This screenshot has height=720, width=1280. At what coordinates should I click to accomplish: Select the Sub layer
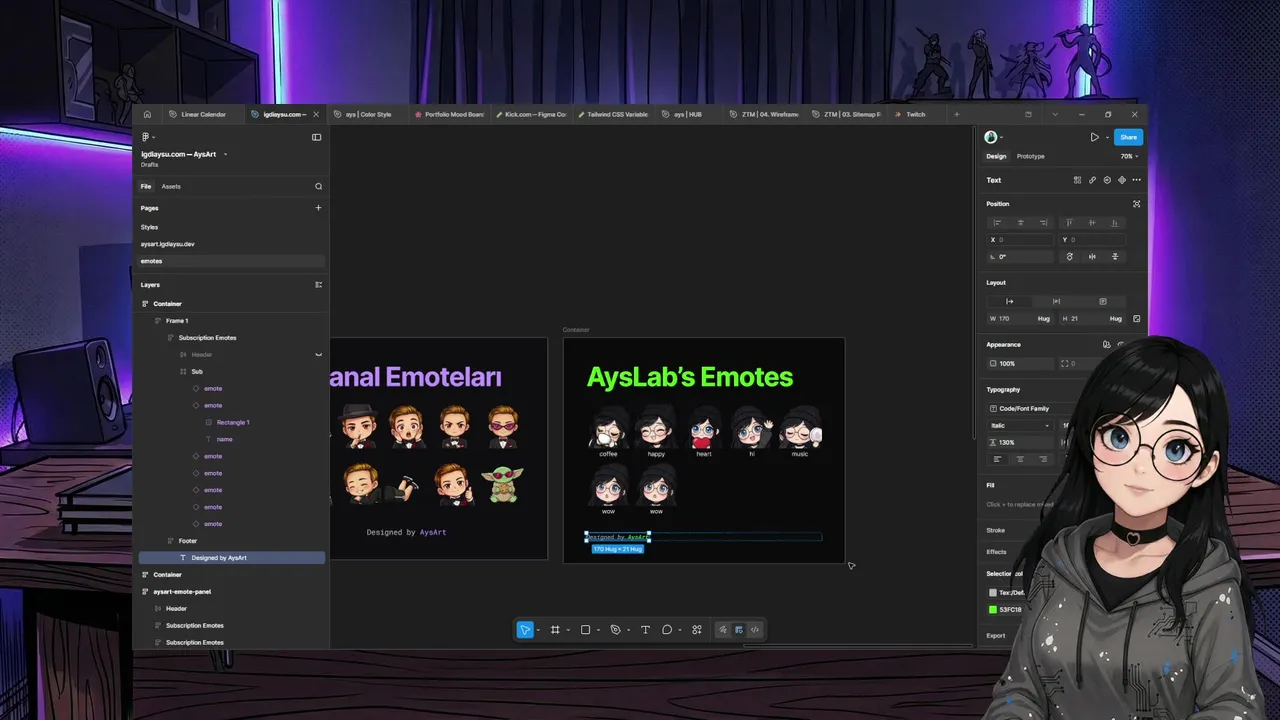[197, 372]
